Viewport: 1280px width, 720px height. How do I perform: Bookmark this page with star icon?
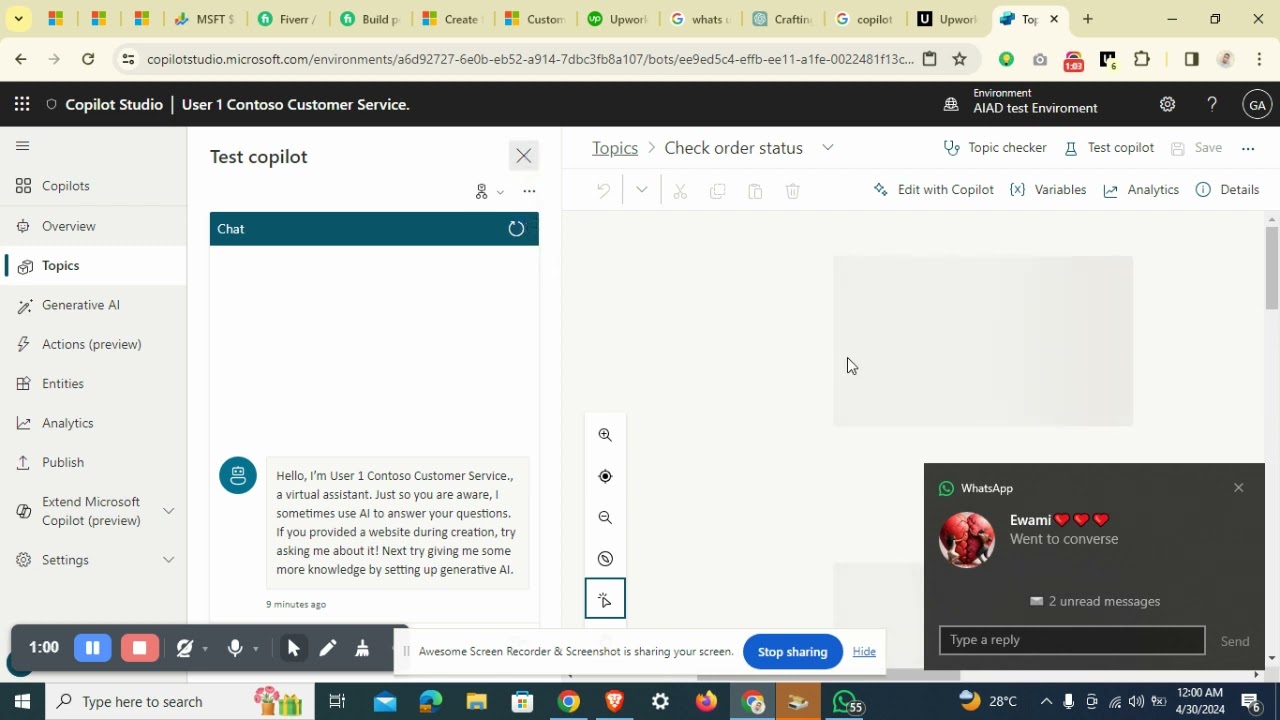[960, 59]
